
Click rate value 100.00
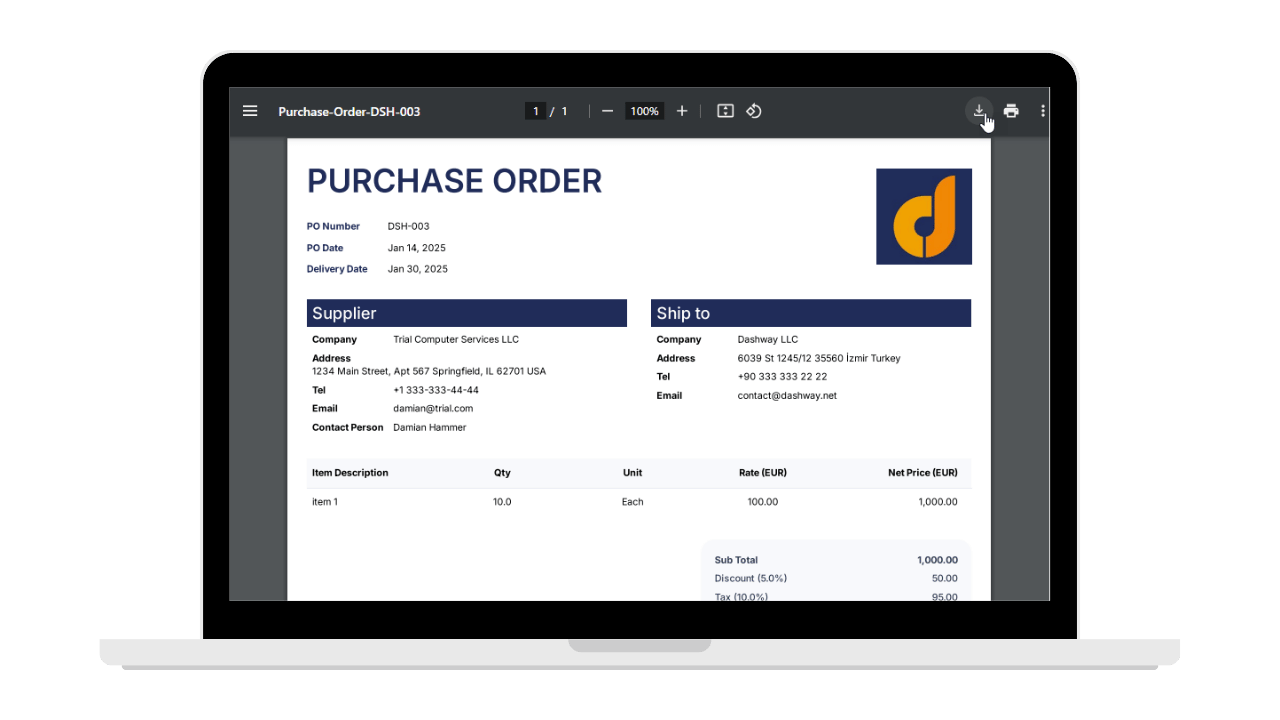(763, 502)
